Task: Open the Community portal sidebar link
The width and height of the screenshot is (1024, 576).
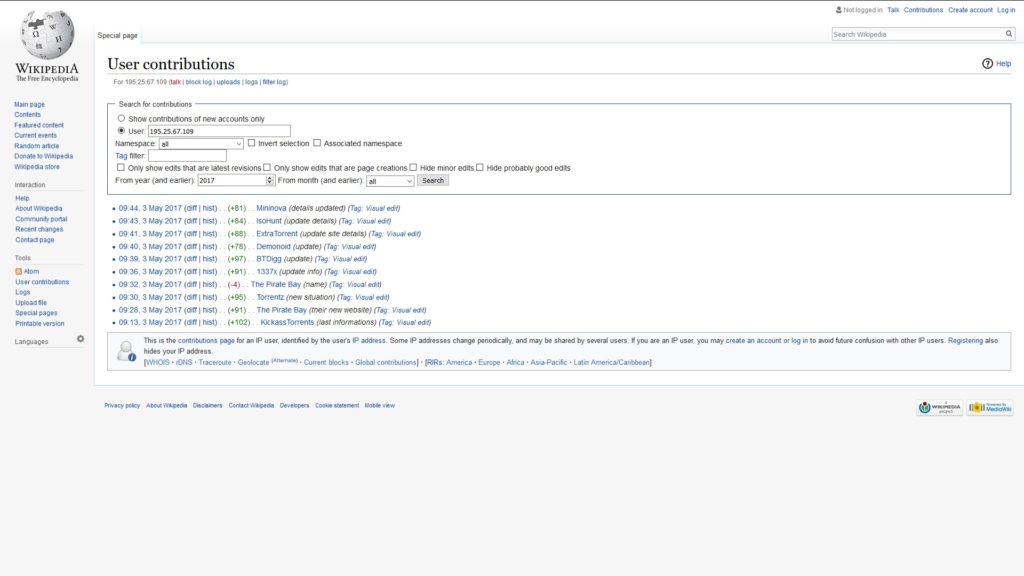Action: pyautogui.click(x=41, y=219)
